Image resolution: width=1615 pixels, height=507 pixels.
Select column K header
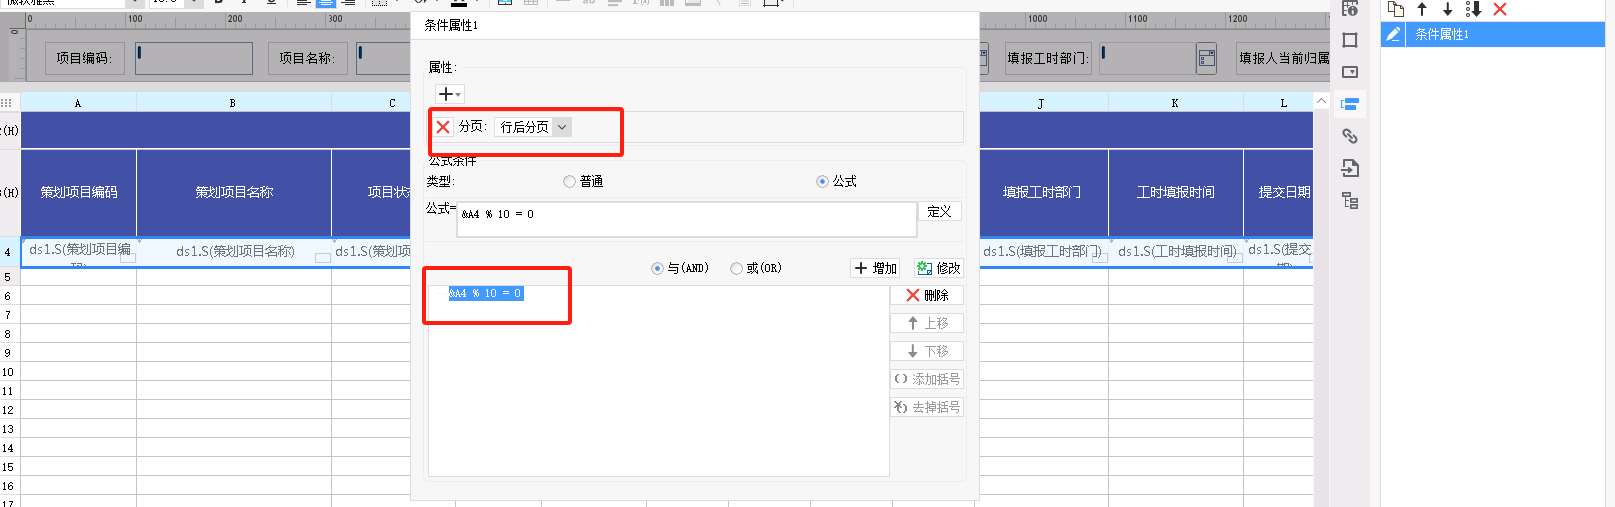pyautogui.click(x=1175, y=102)
